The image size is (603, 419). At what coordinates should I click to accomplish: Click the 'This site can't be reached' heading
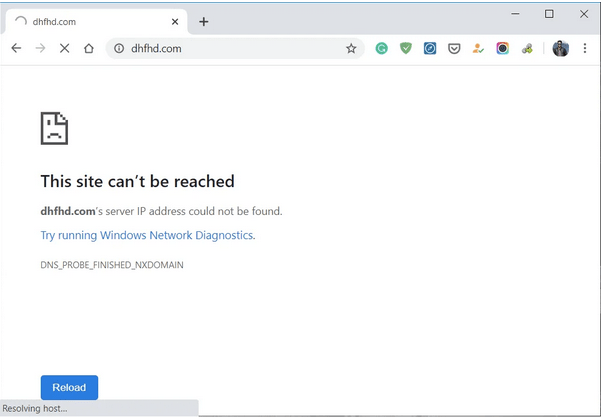137,181
